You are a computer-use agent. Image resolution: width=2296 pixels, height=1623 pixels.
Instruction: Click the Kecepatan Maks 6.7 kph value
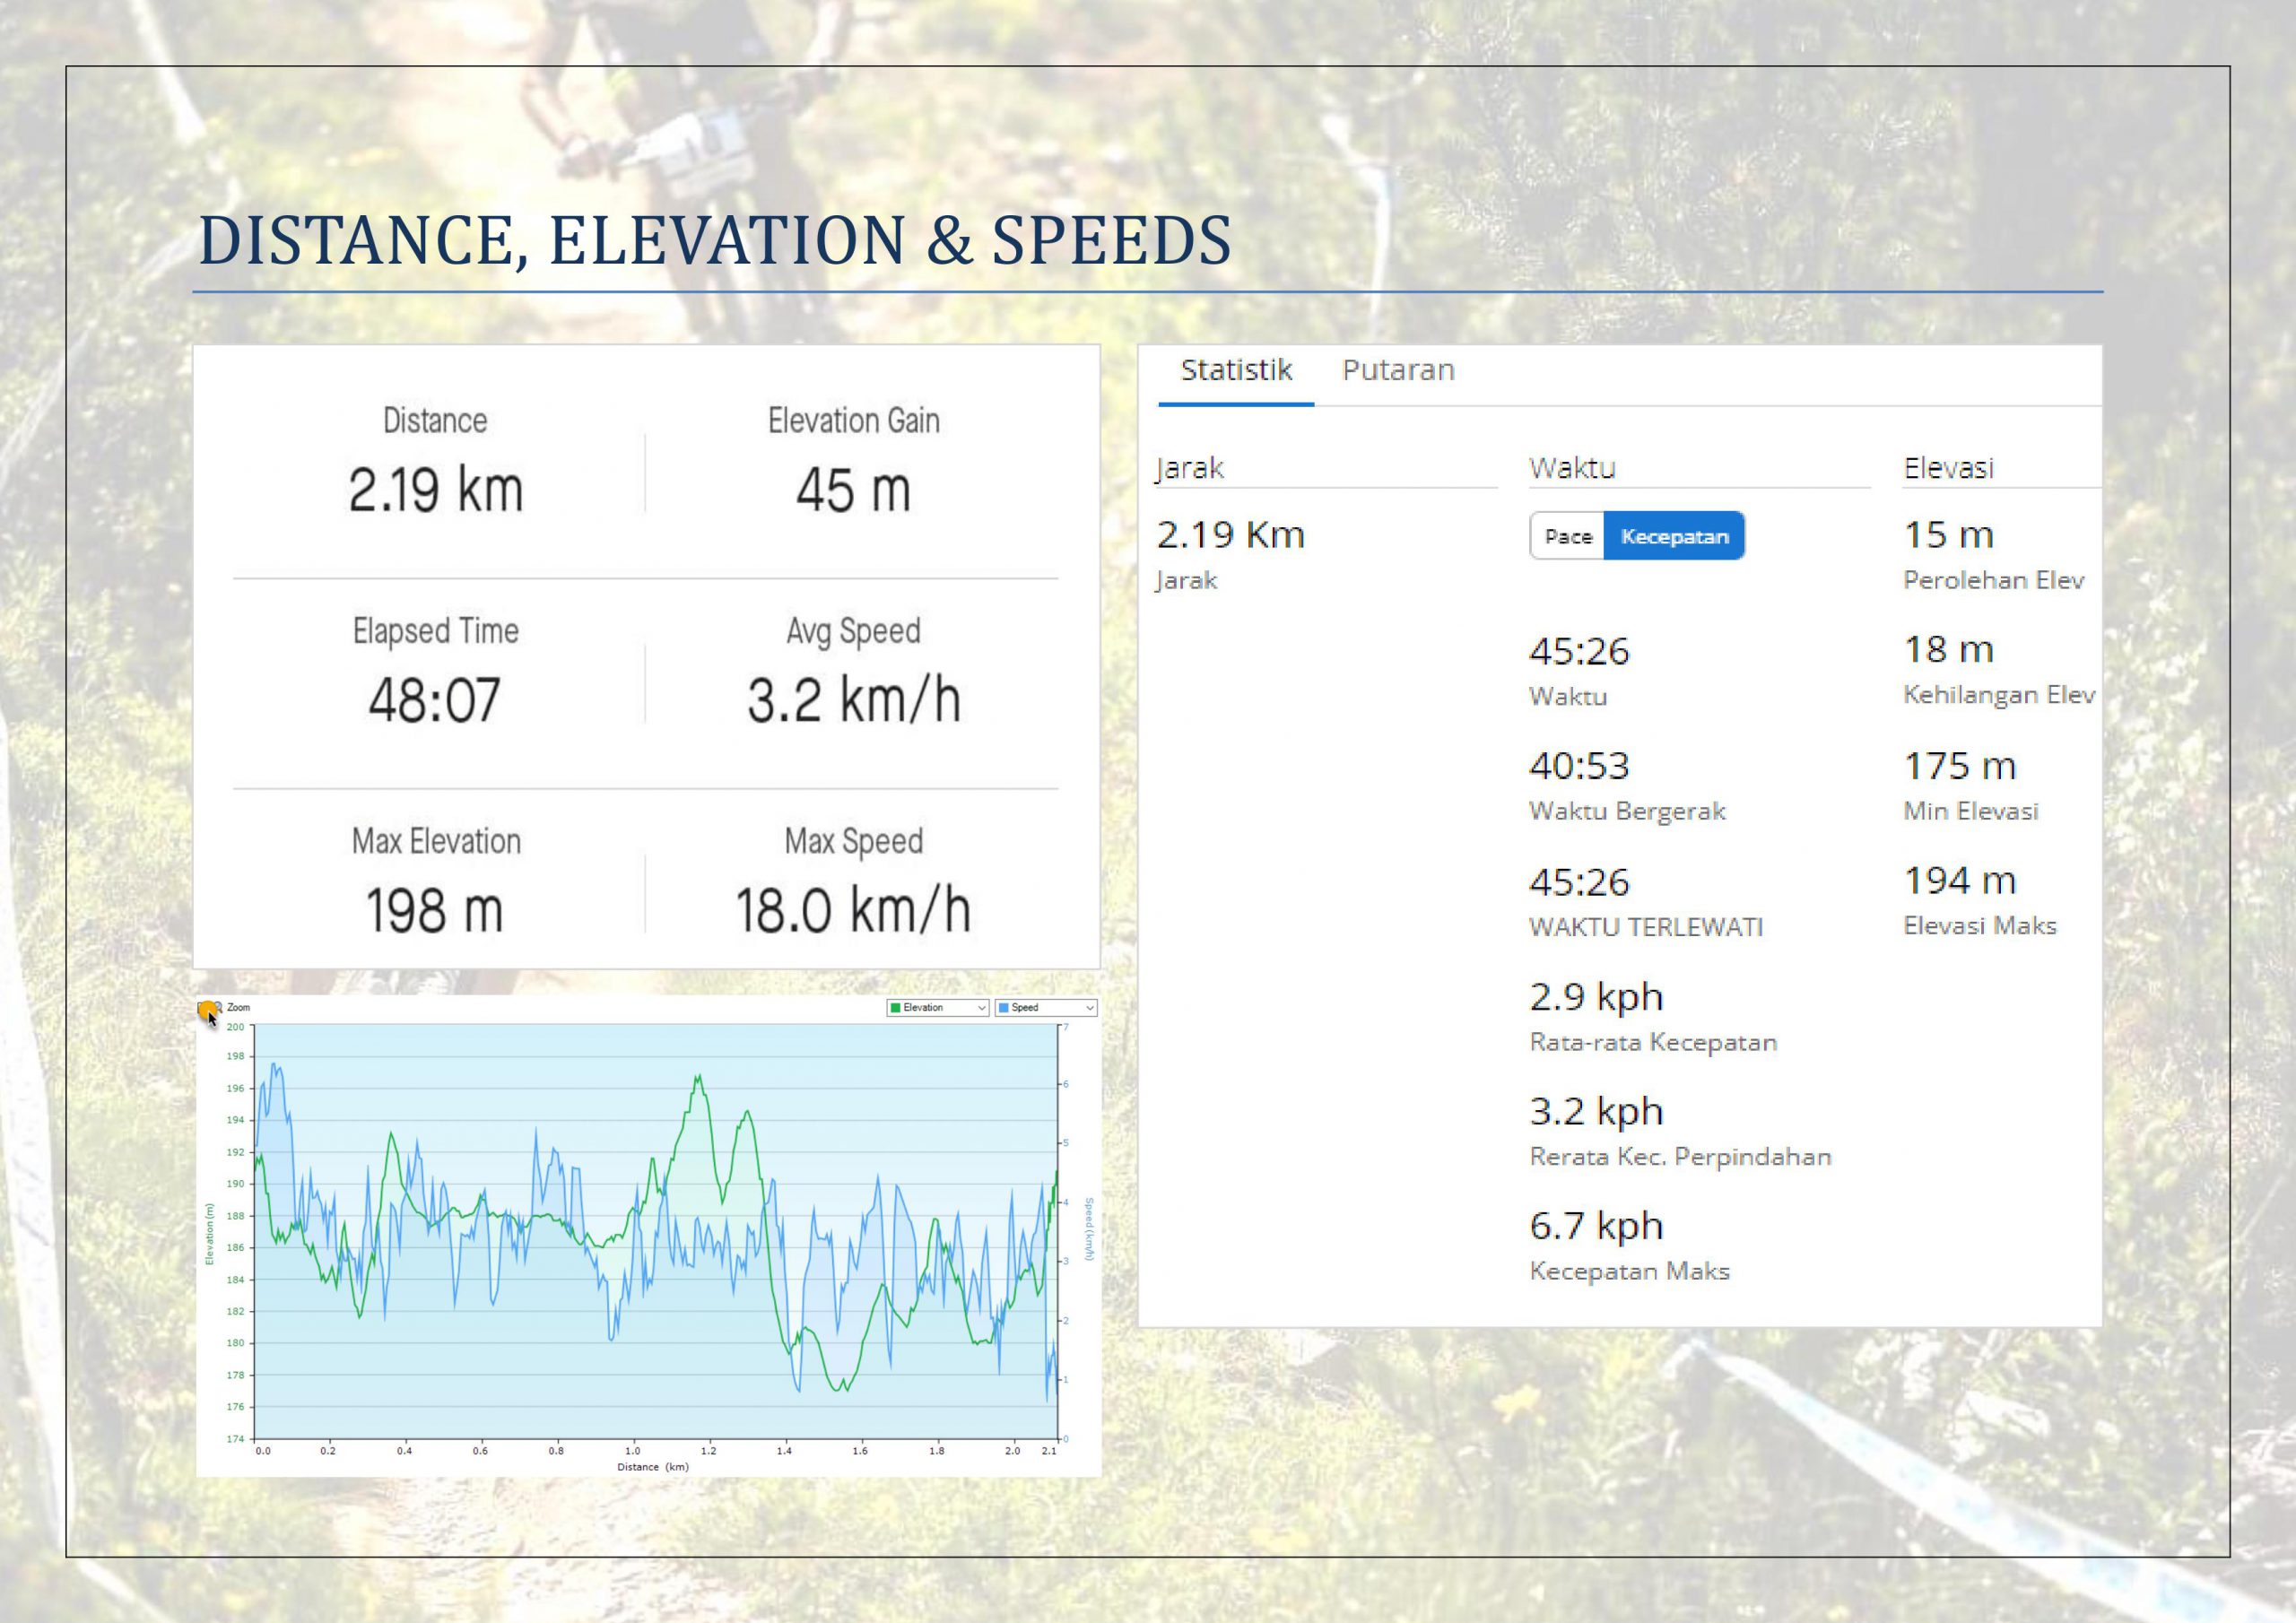(1596, 1226)
